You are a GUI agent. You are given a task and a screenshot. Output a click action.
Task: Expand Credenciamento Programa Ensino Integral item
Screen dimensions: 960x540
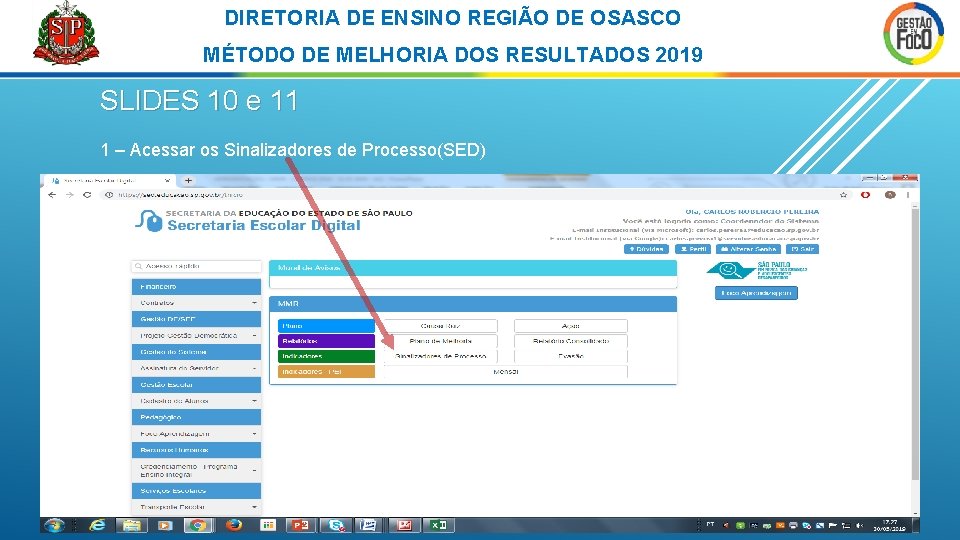click(196, 470)
